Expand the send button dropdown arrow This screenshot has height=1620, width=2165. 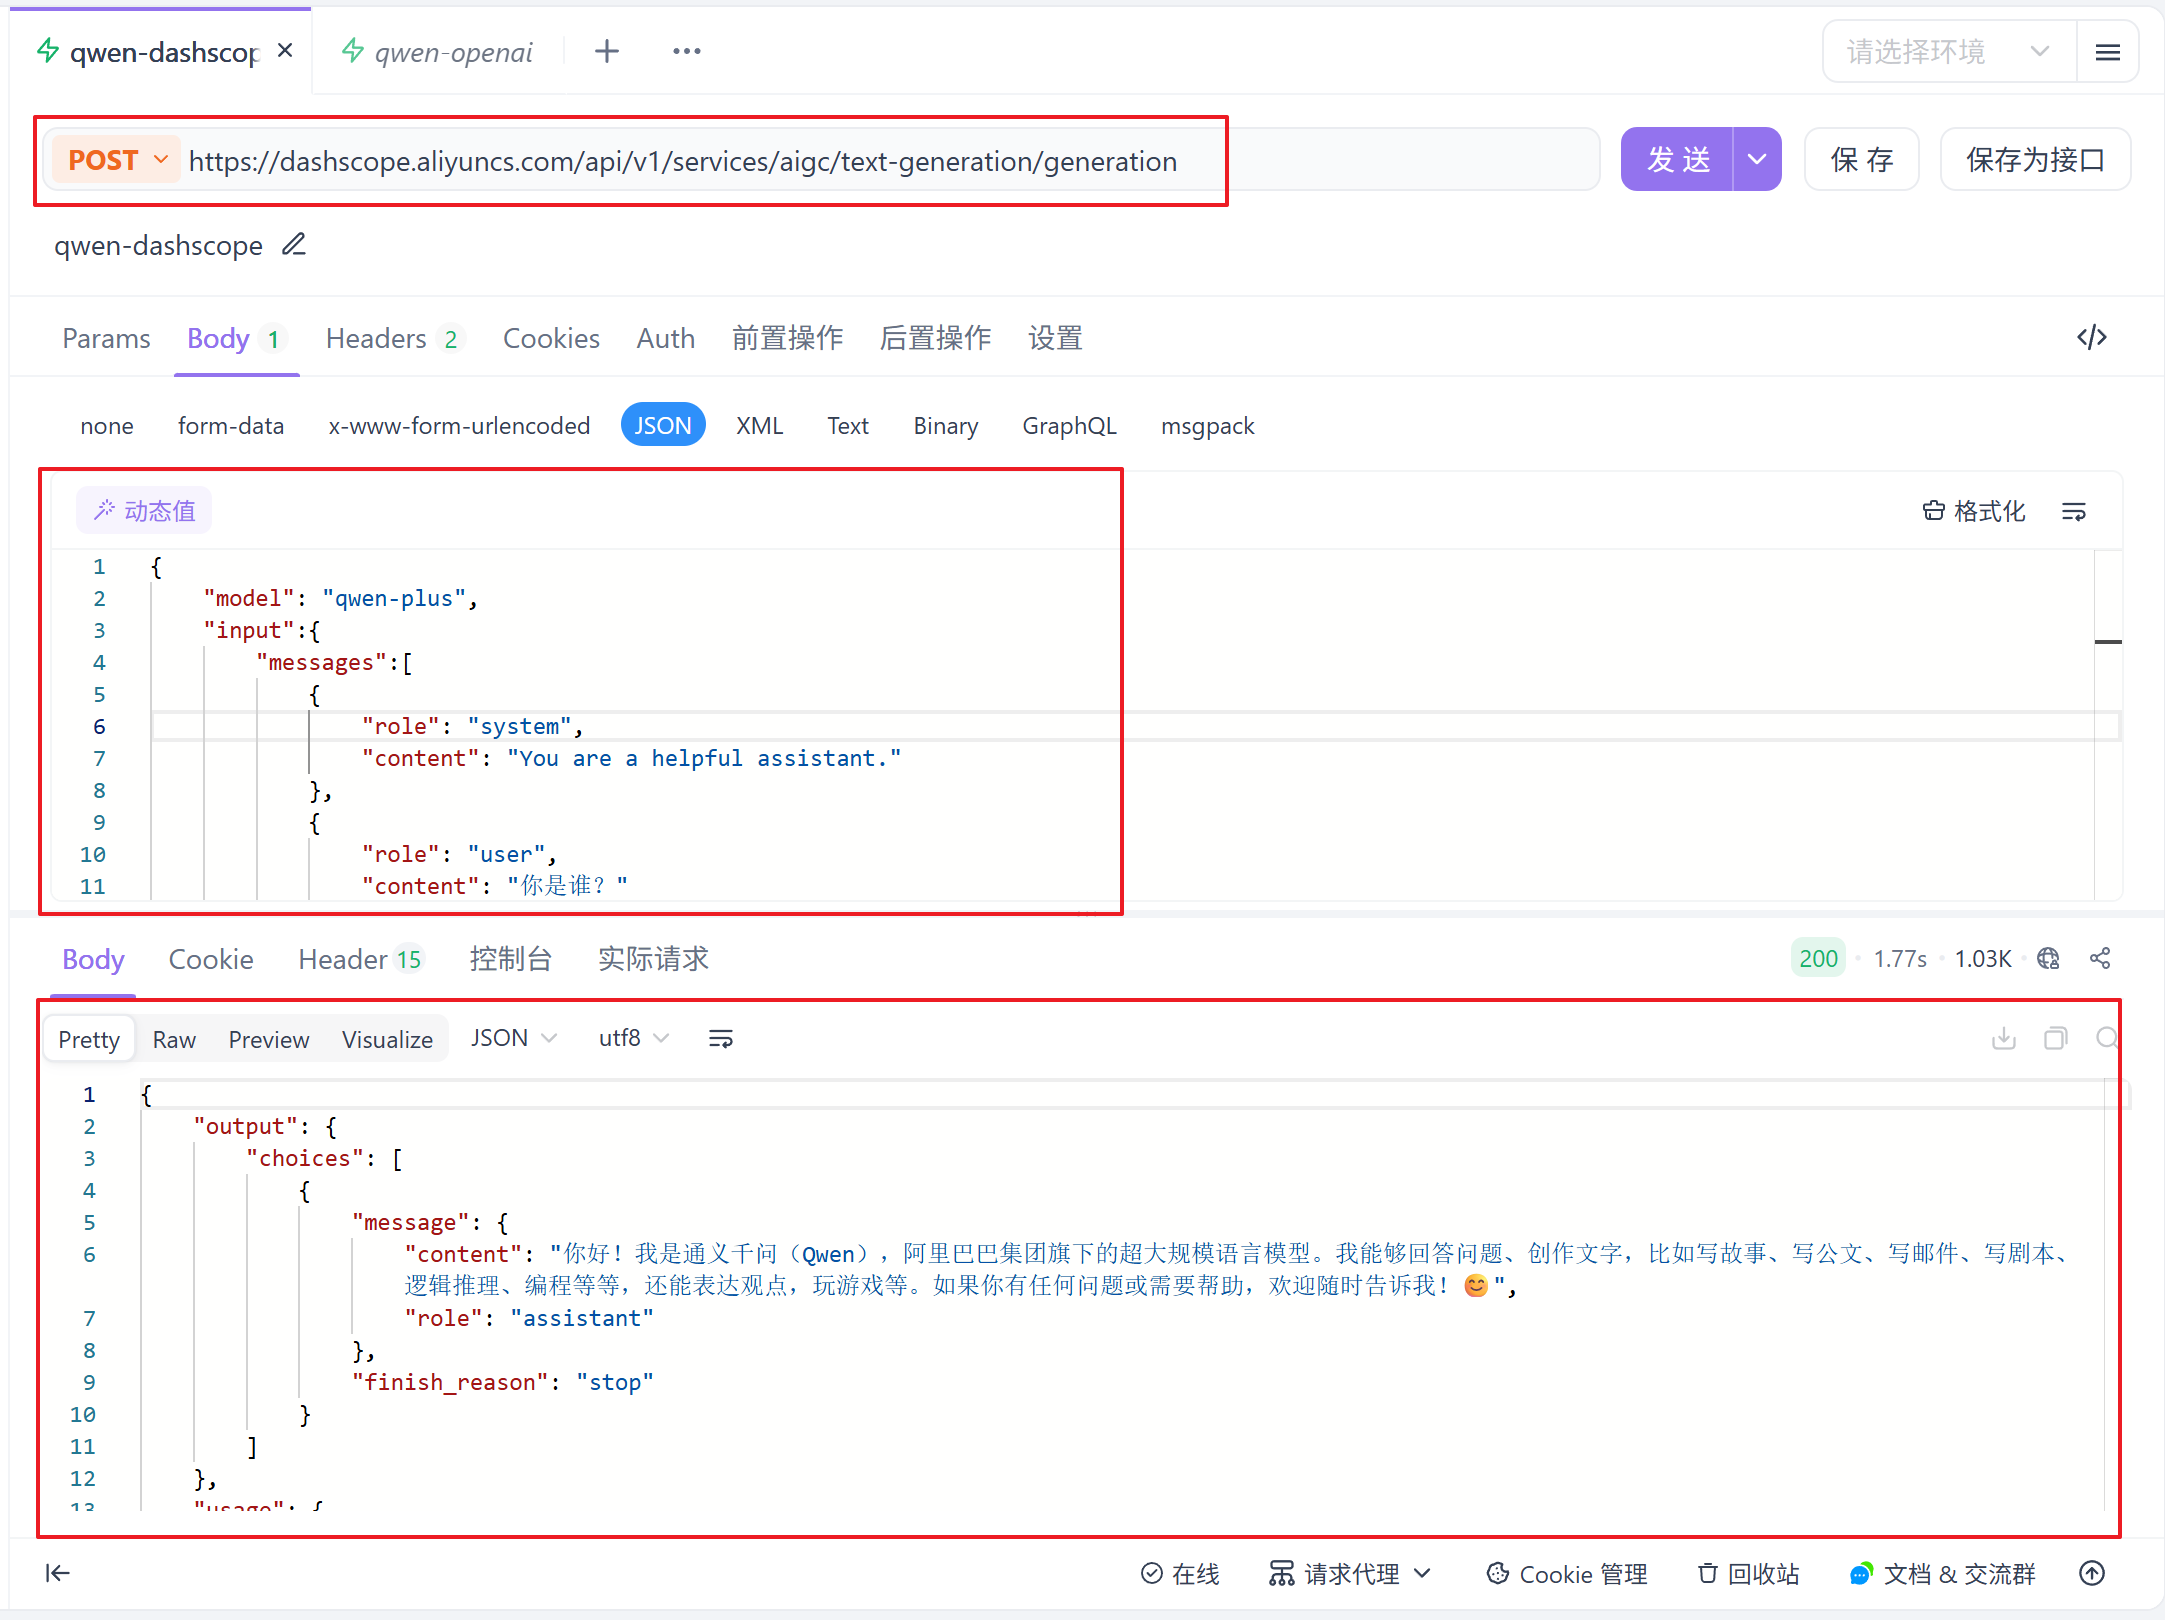[1757, 160]
